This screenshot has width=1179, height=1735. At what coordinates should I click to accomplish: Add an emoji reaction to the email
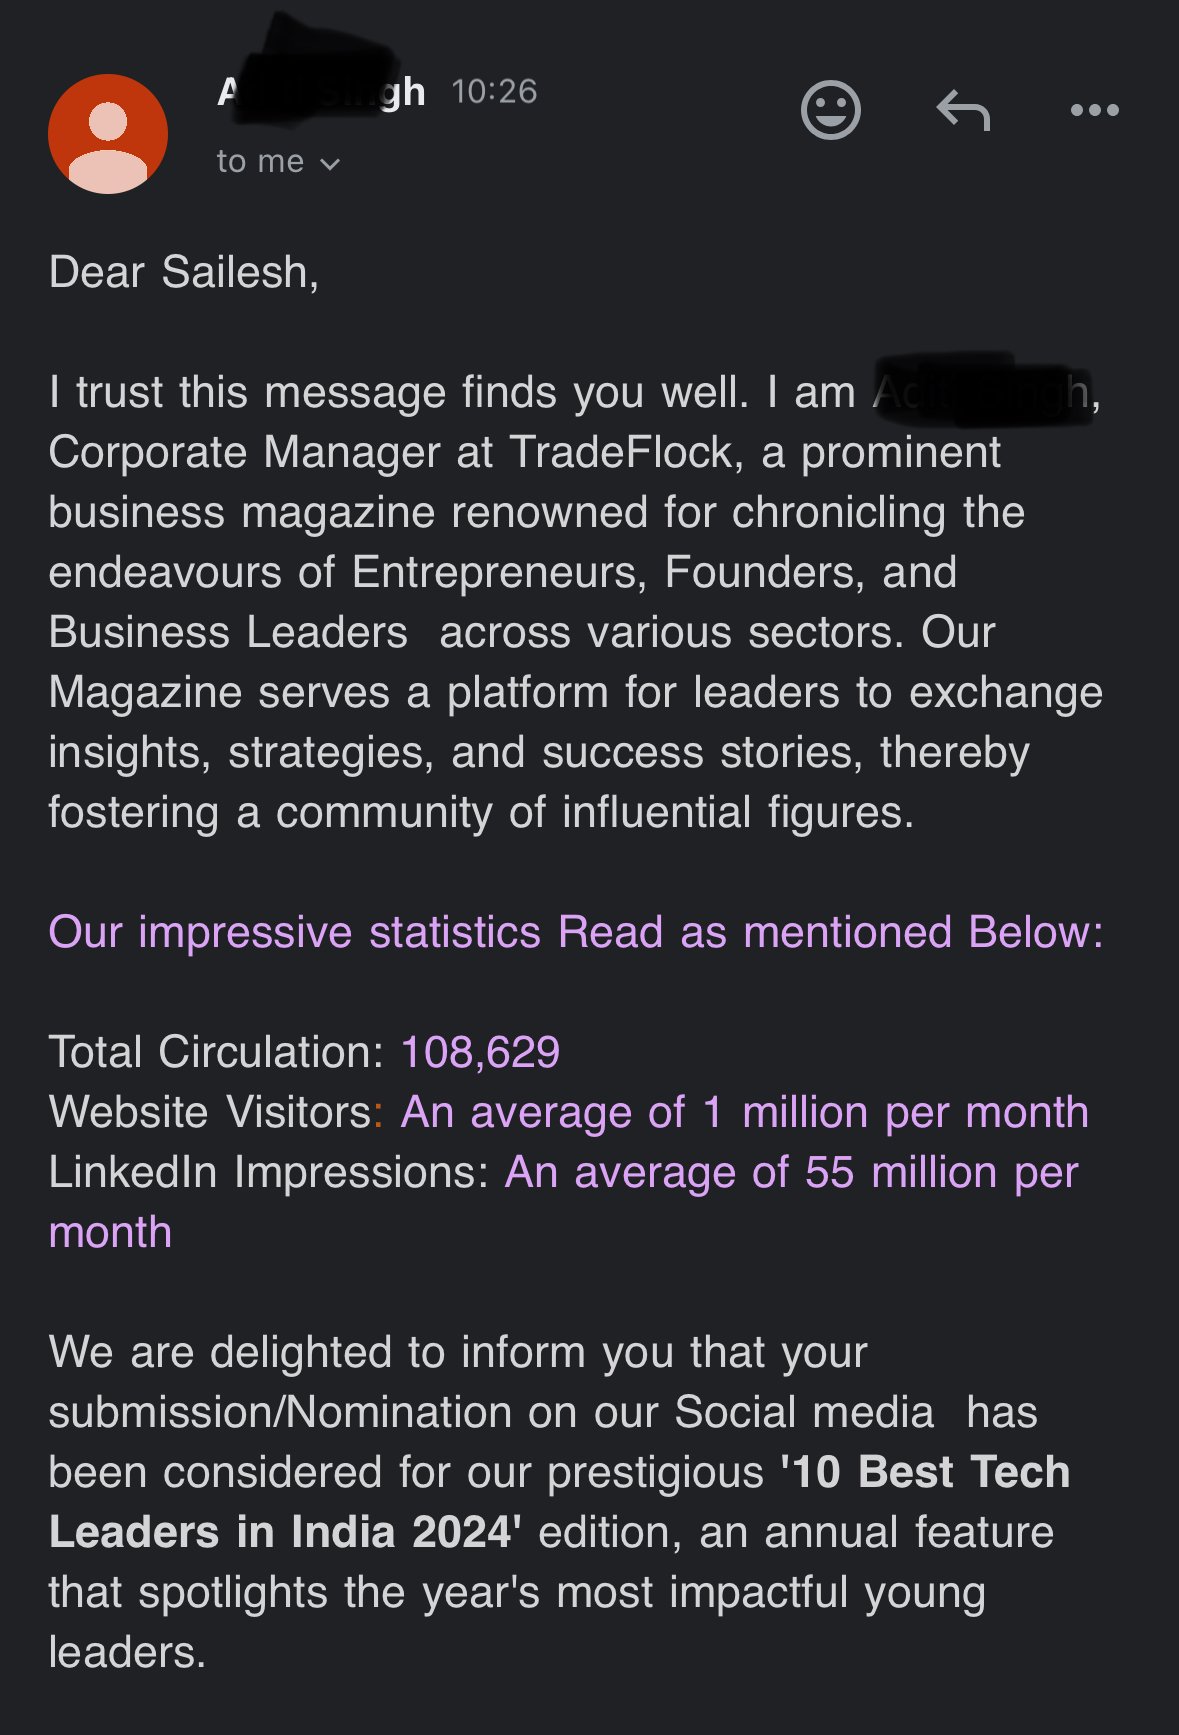tap(830, 110)
